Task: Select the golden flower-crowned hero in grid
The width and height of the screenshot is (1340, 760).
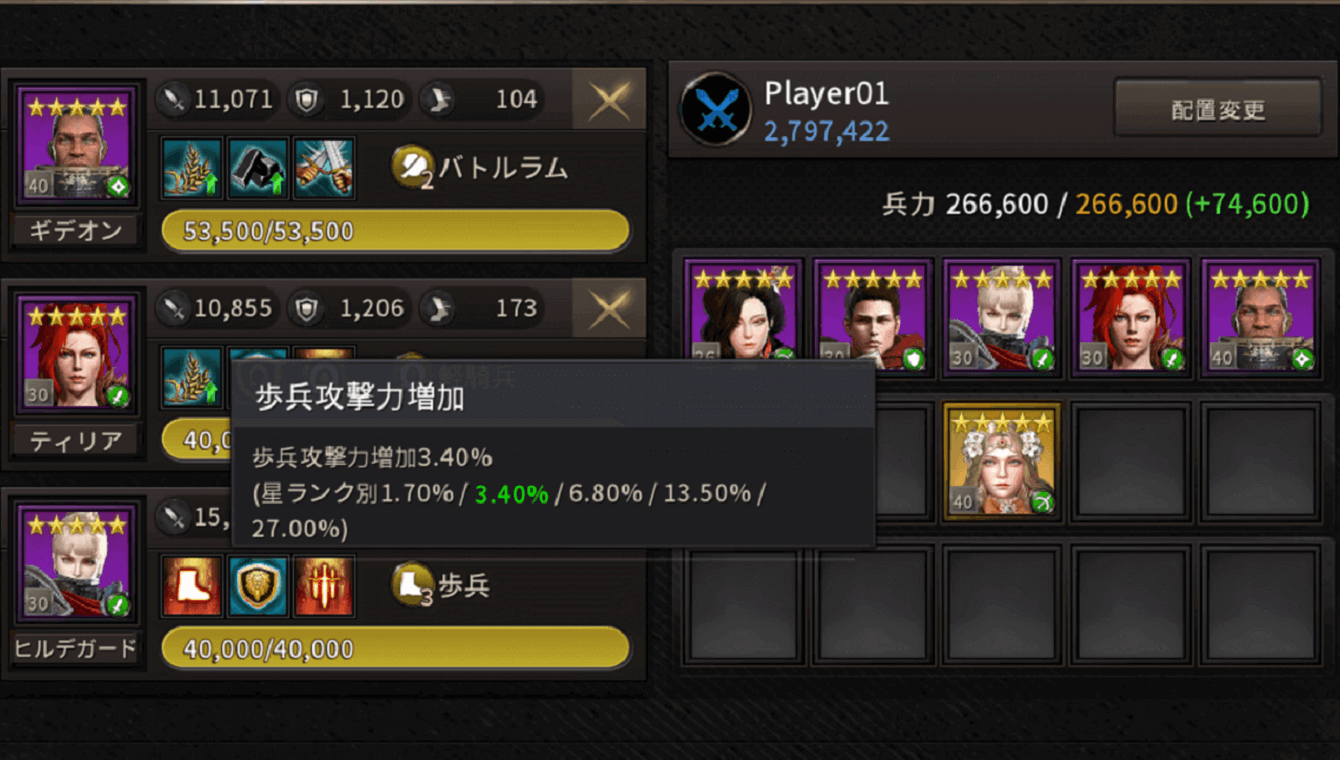Action: (1002, 461)
